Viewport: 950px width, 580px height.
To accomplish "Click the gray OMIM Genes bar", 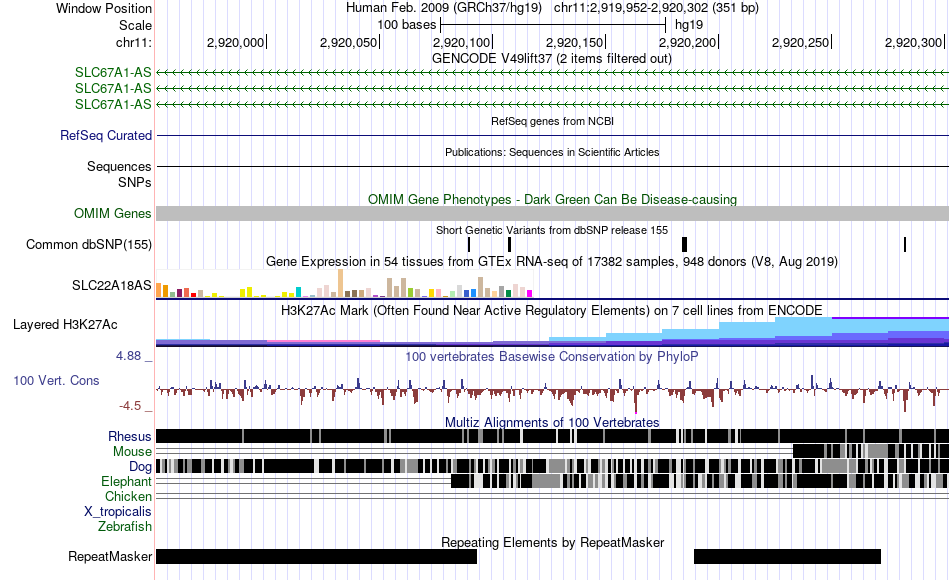I will (552, 213).
